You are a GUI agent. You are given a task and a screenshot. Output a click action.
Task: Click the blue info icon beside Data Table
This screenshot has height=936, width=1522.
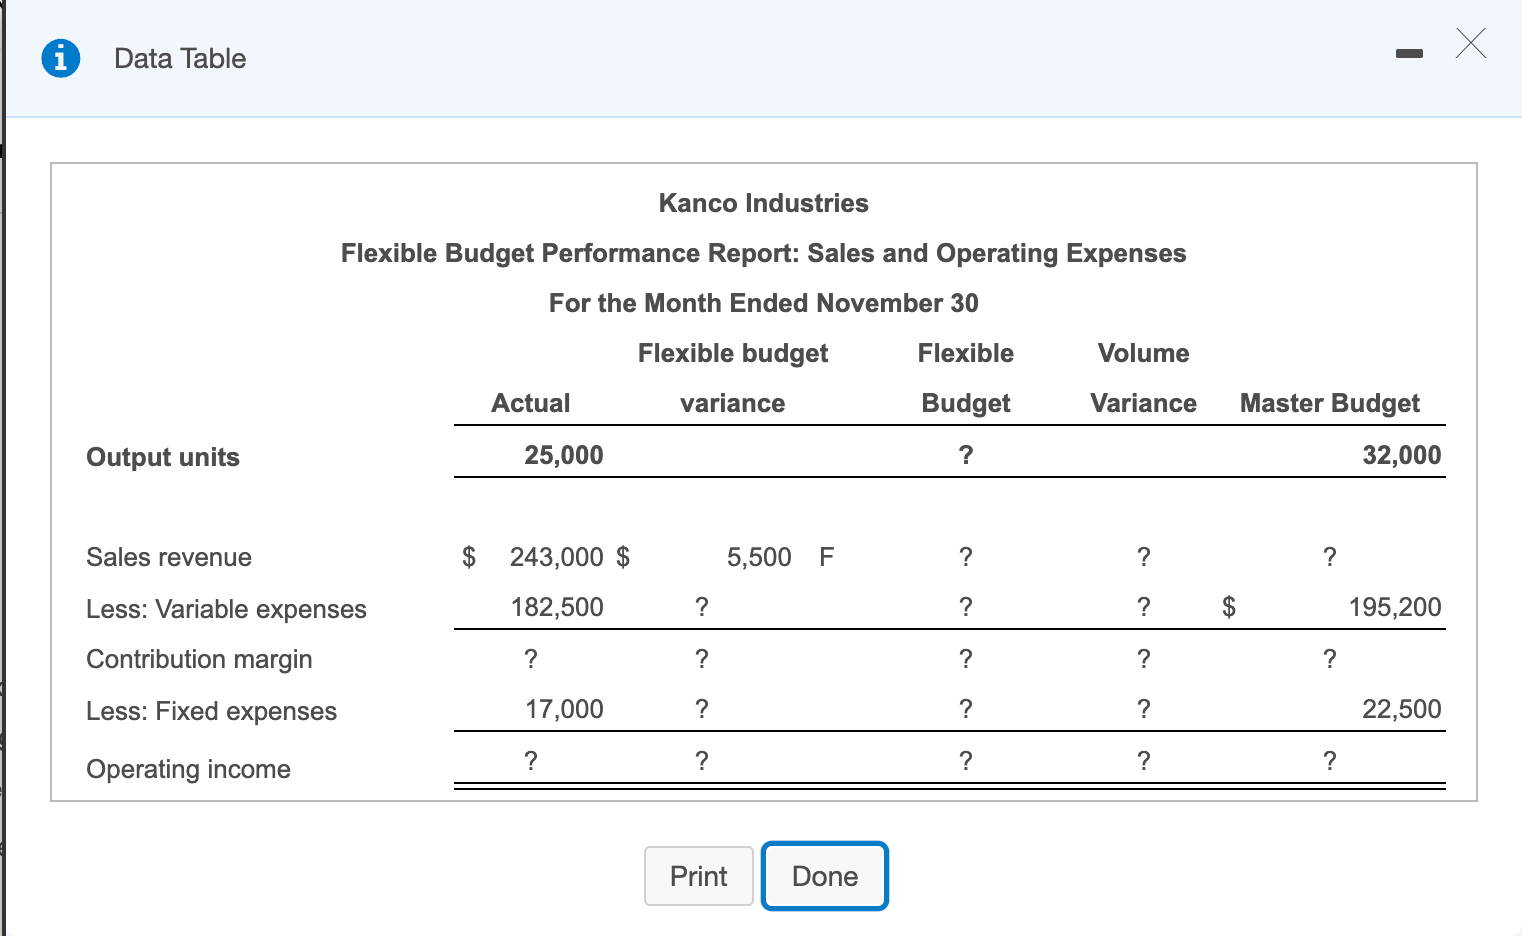60,58
